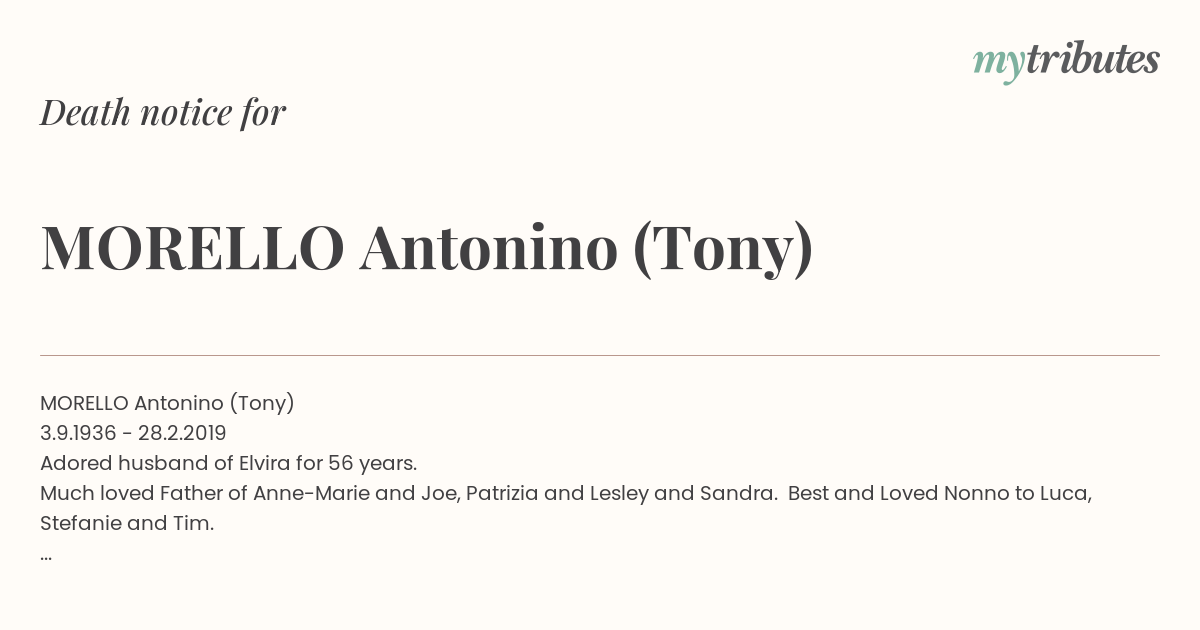Image resolution: width=1200 pixels, height=630 pixels.
Task: Click '(Tony)' in the large title
Action: click(724, 251)
